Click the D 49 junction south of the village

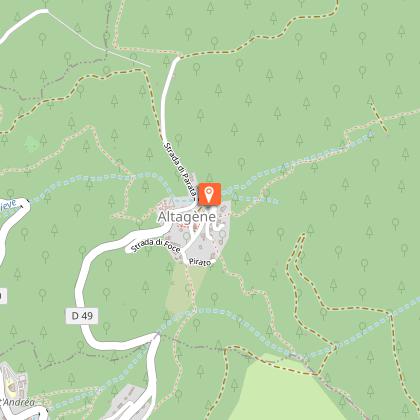pos(155,336)
